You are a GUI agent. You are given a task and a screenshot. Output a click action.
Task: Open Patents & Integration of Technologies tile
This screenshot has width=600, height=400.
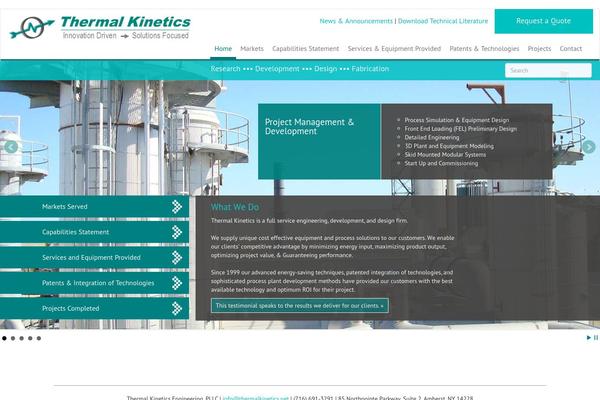tap(94, 283)
